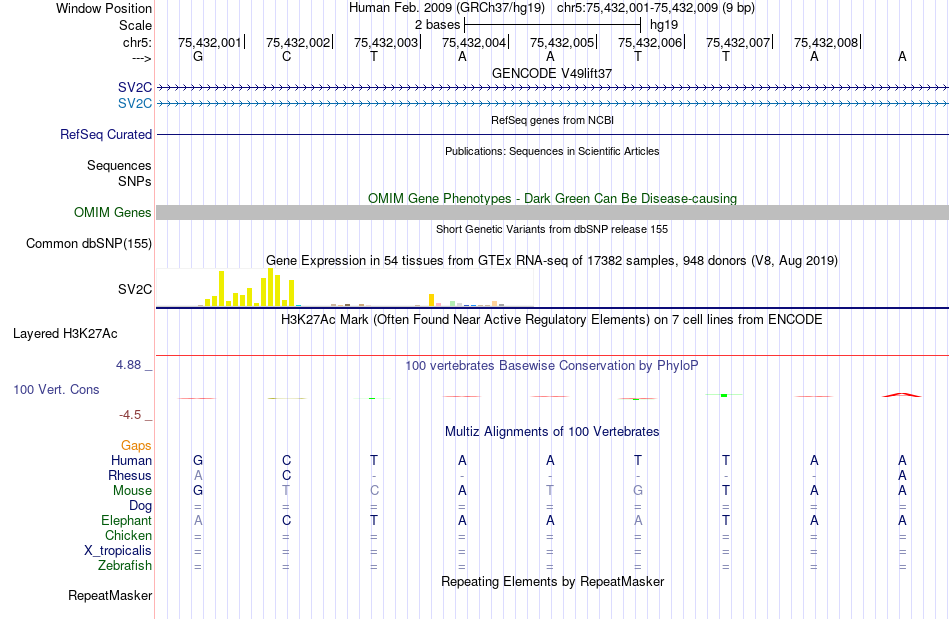Click position label 75,432,006 on the ruler
The width and height of the screenshot is (950, 619).
[649, 42]
